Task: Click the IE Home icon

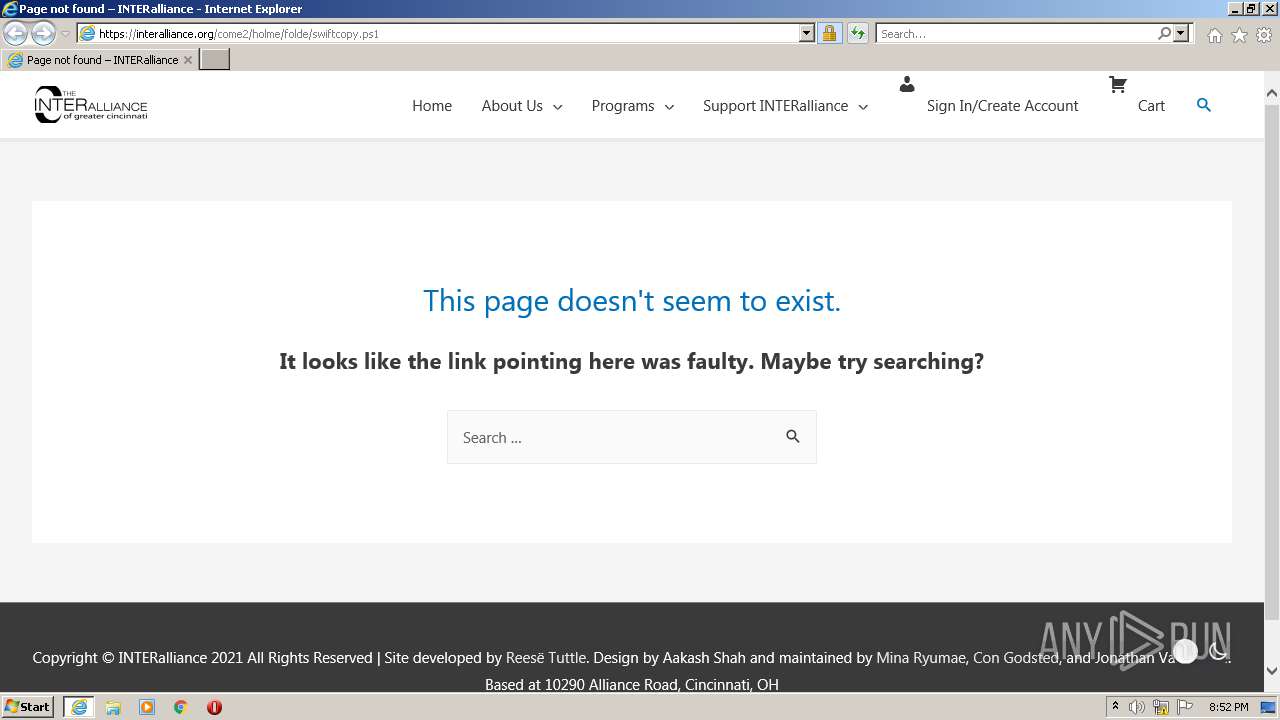Action: click(1214, 35)
